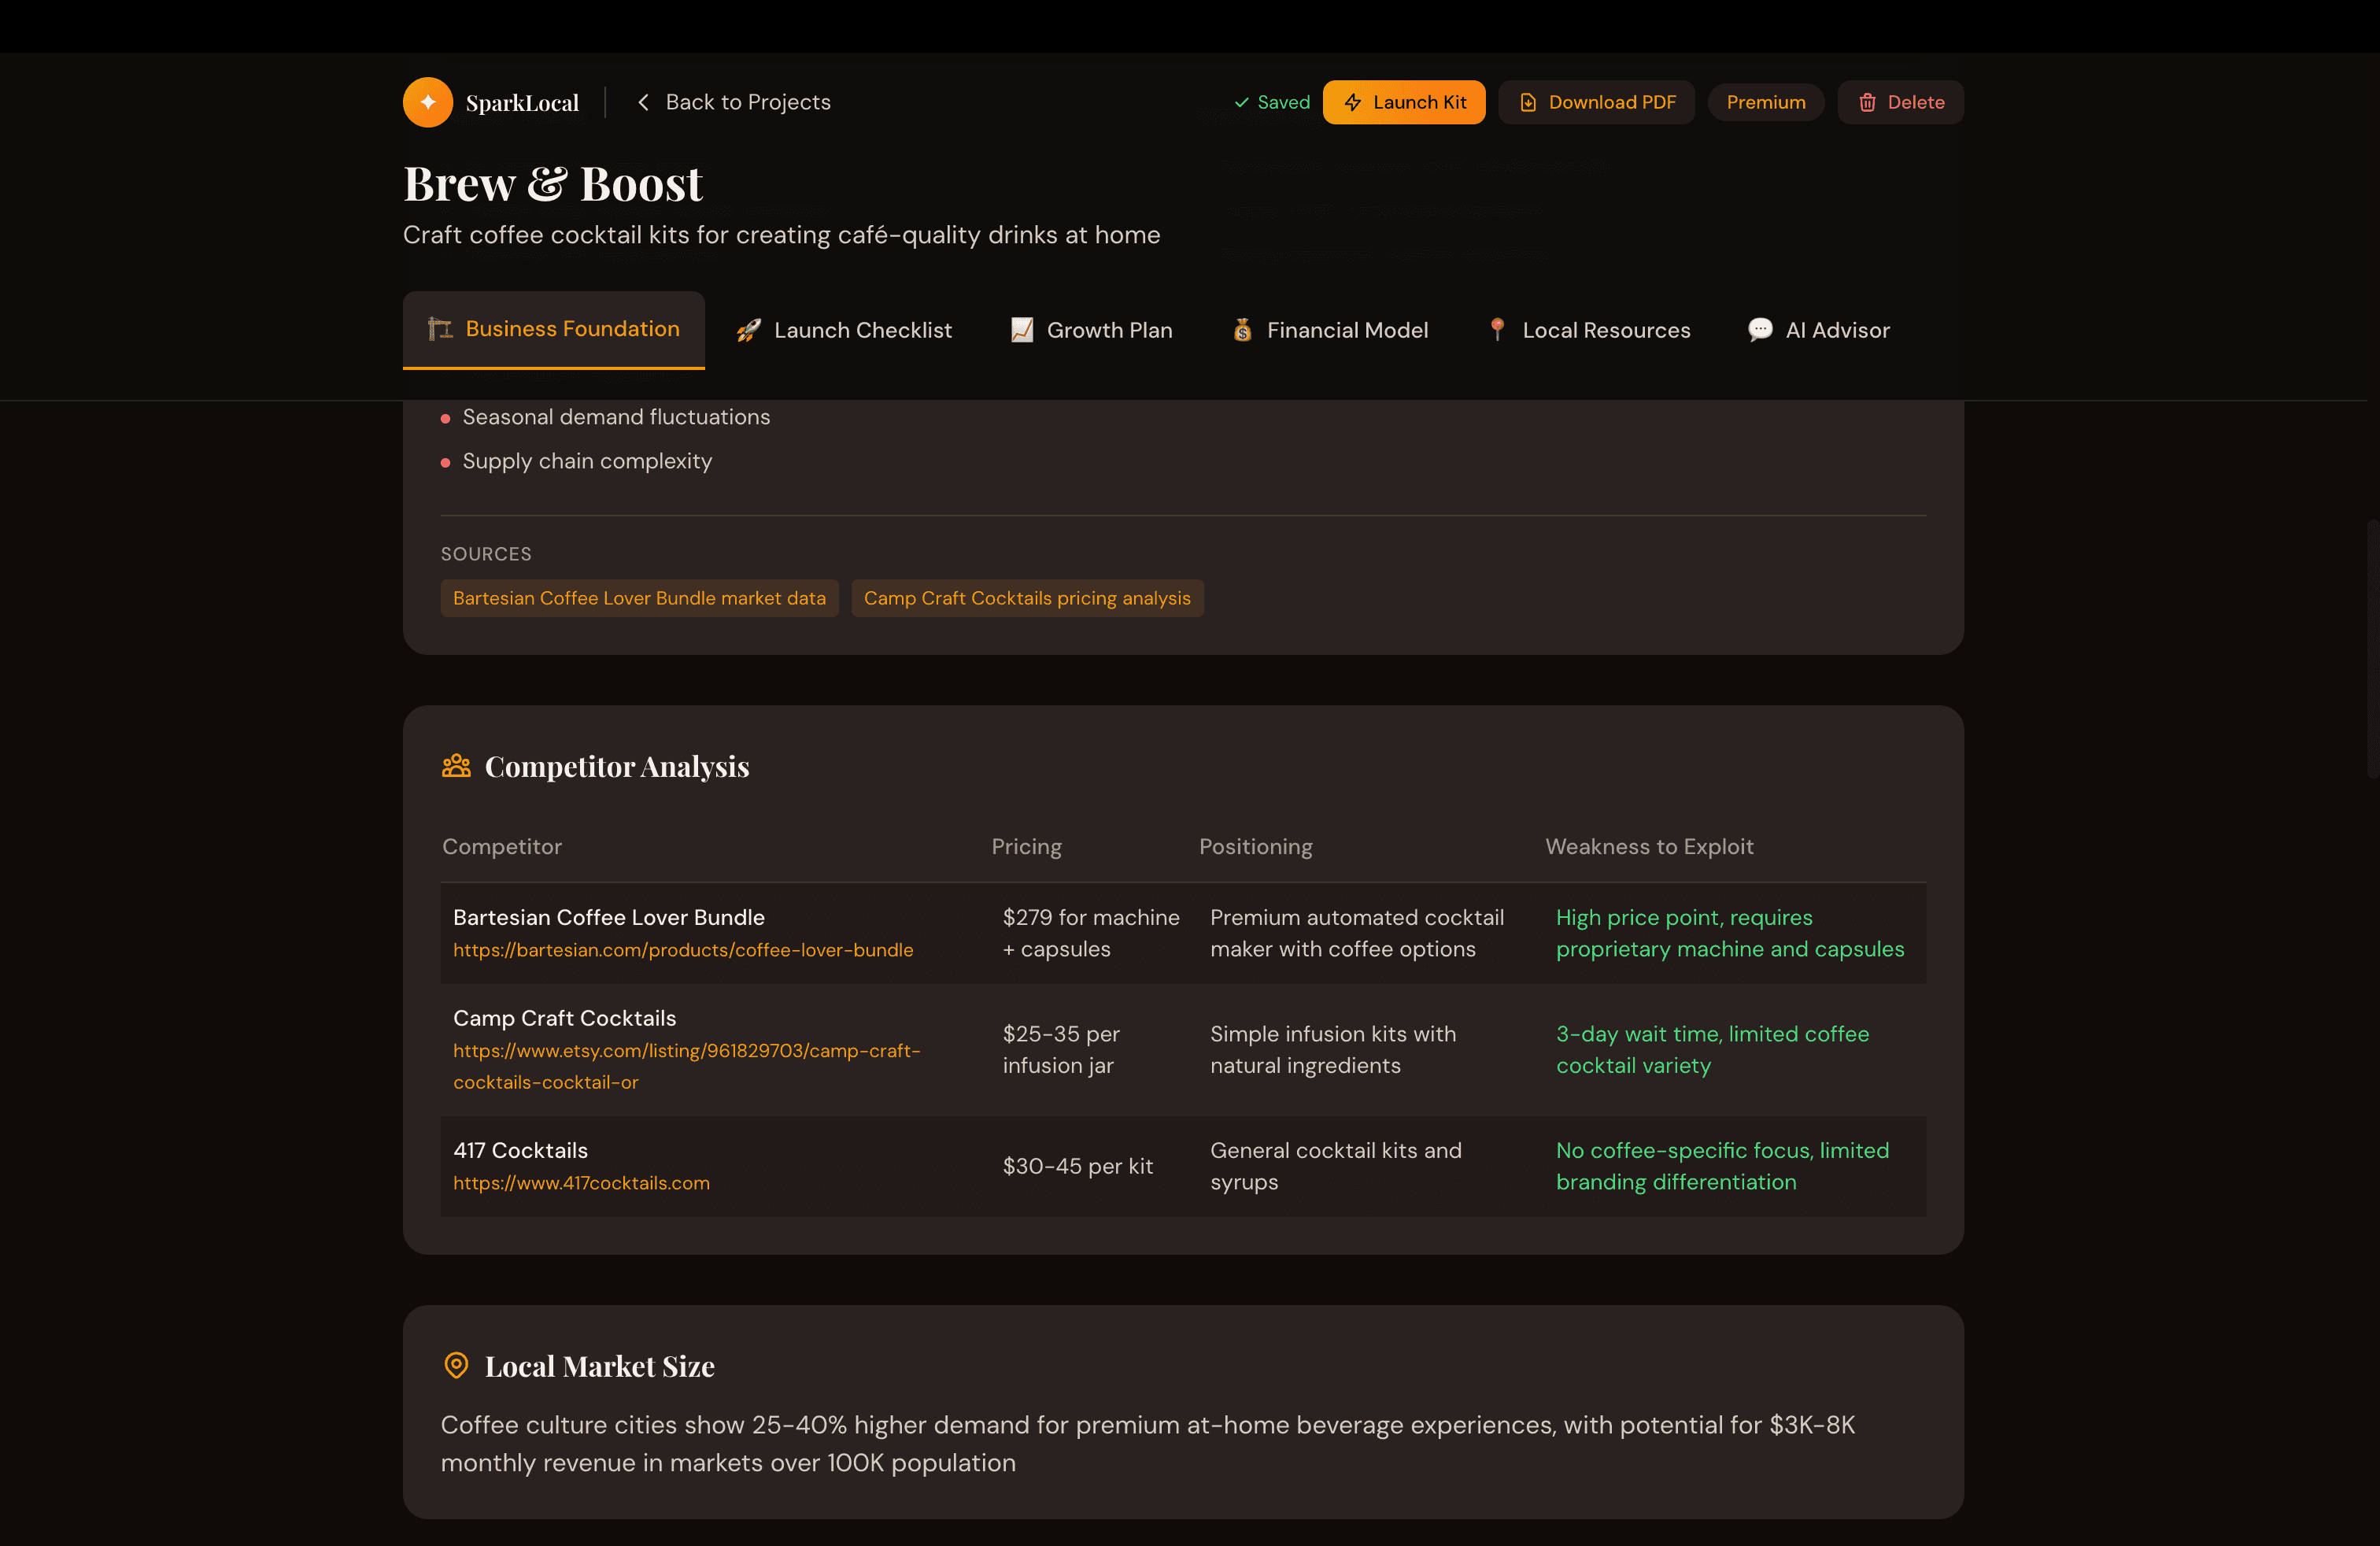Viewport: 2380px width, 1546px height.
Task: Switch to the Business Foundation tab
Action: click(x=554, y=329)
